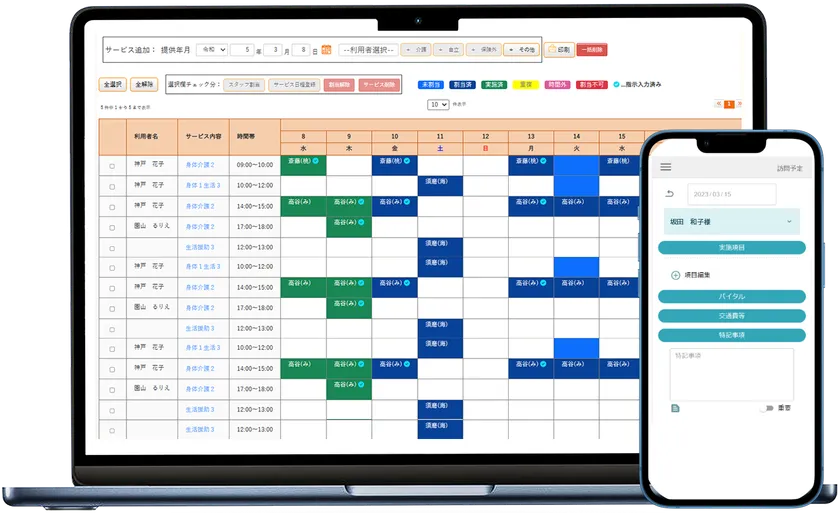
Task: Focus the year input field showing 5
Action: [242, 50]
